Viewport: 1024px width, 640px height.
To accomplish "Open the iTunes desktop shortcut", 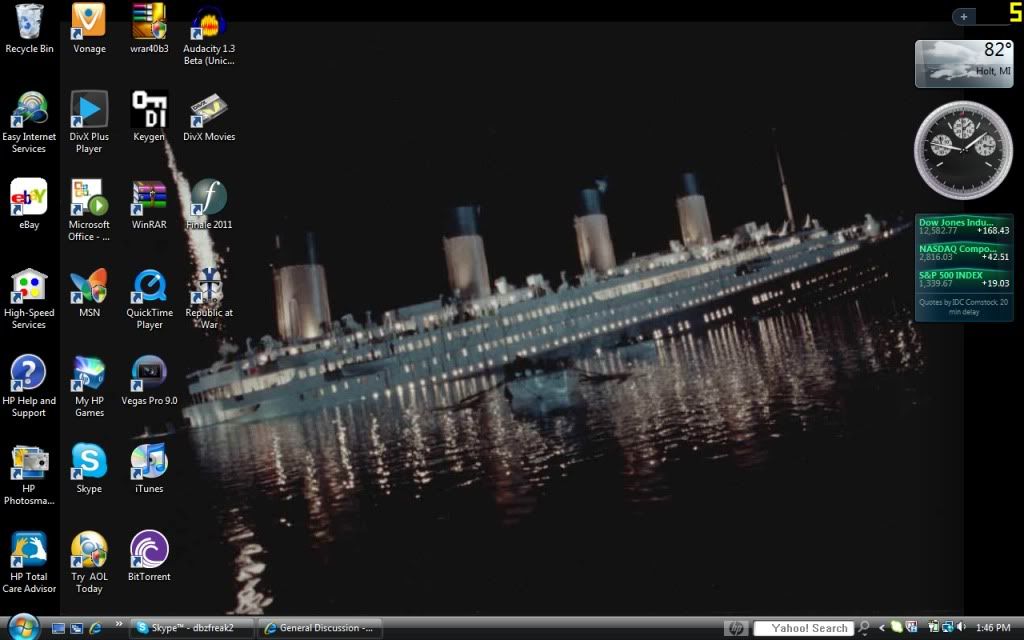I will coord(149,462).
